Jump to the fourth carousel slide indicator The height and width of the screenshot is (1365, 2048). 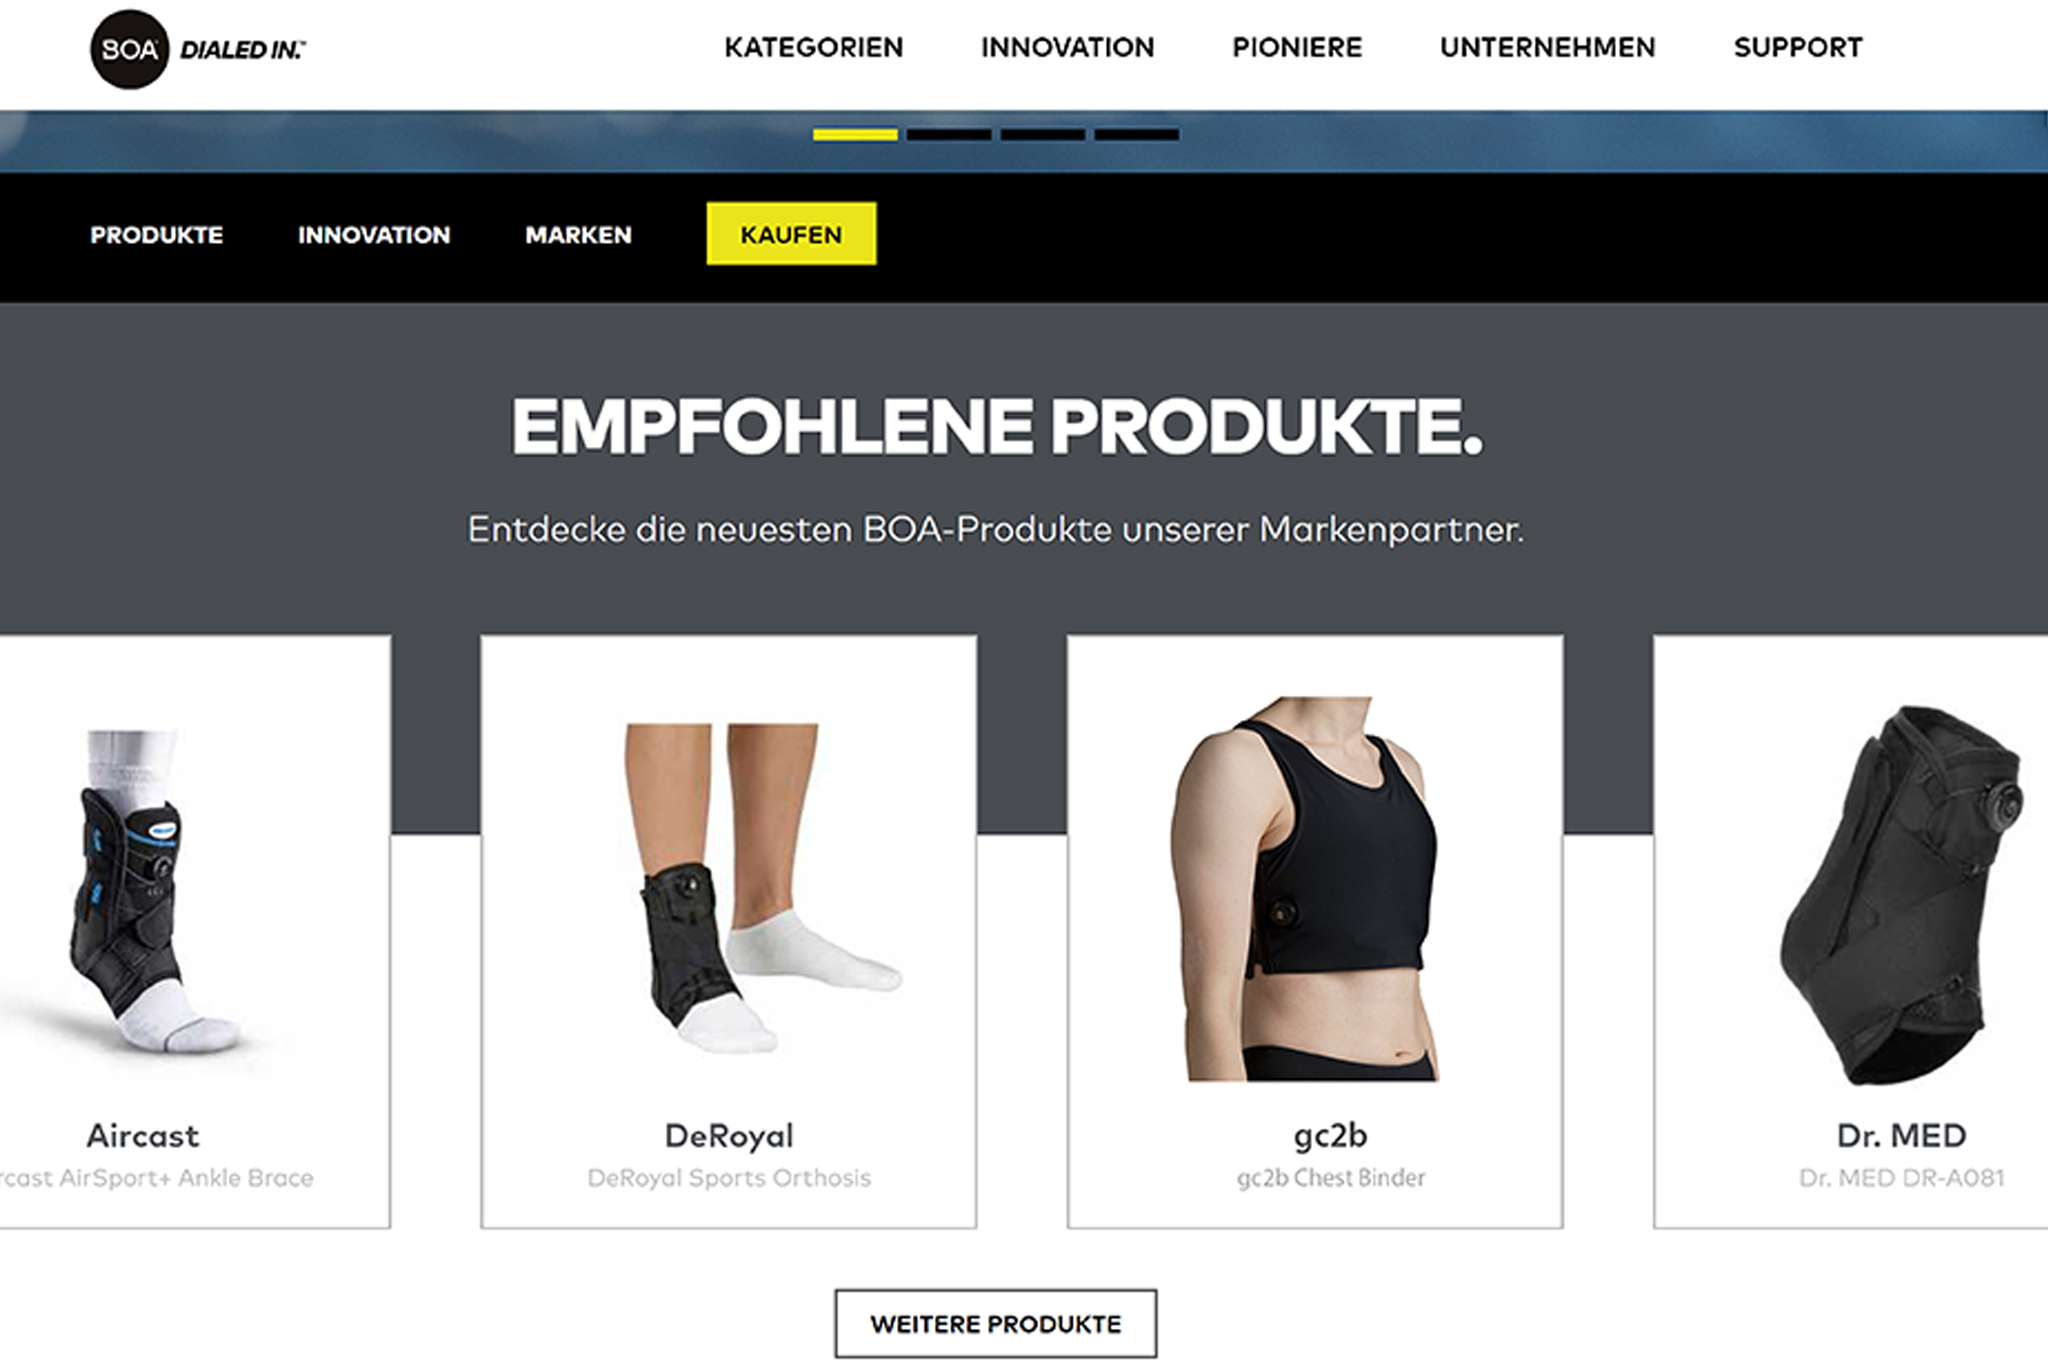(1136, 134)
